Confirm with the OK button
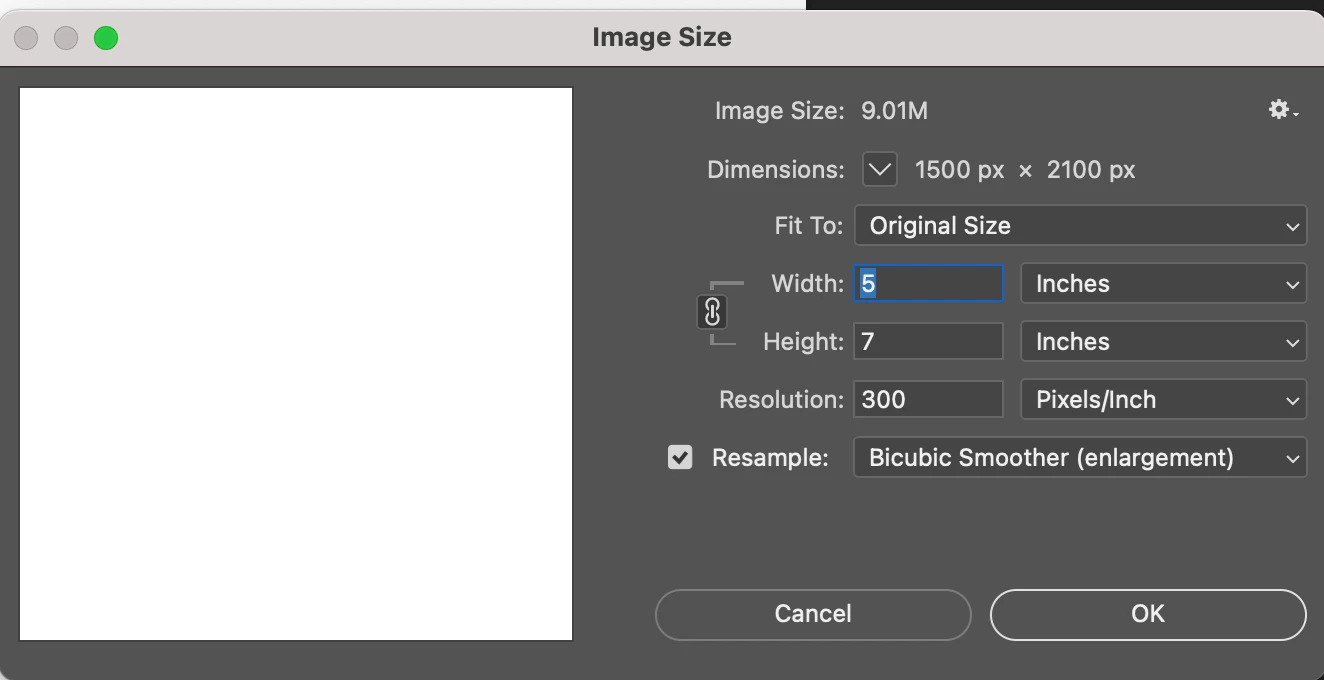This screenshot has width=1324, height=680. 1148,614
